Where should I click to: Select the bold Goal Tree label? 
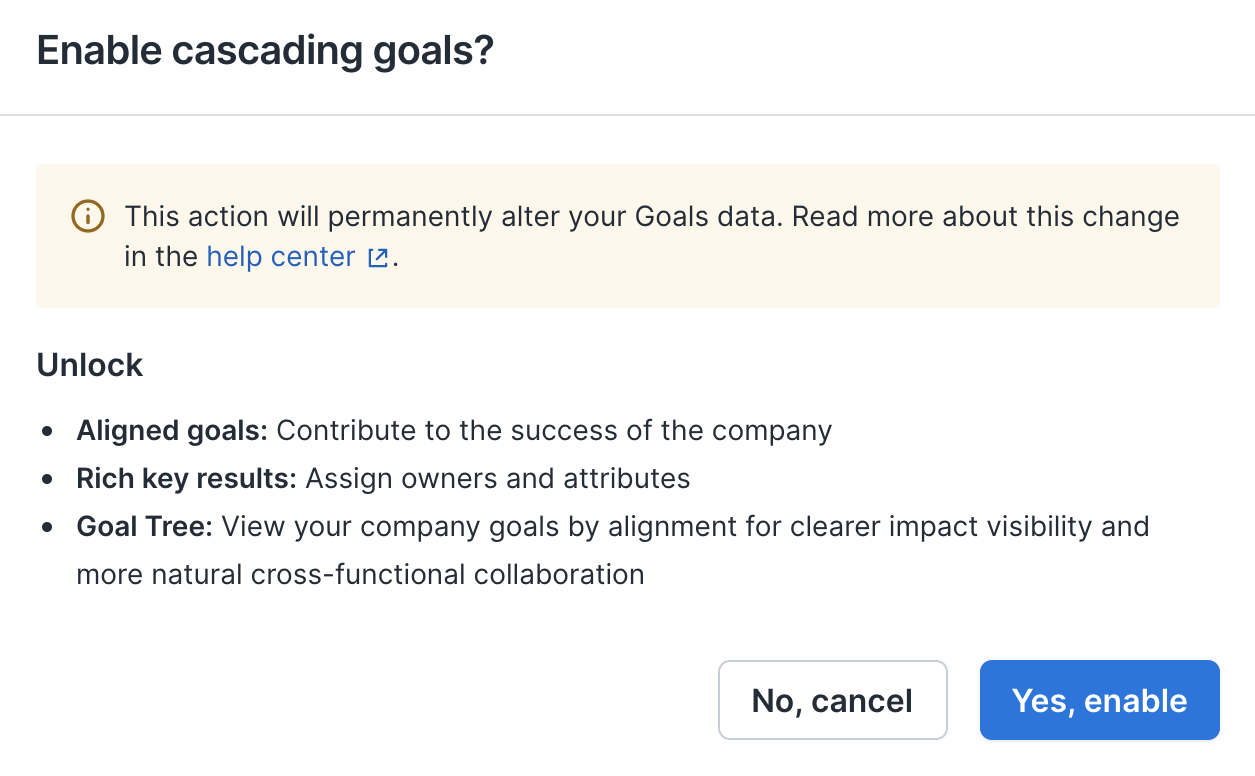tap(145, 526)
